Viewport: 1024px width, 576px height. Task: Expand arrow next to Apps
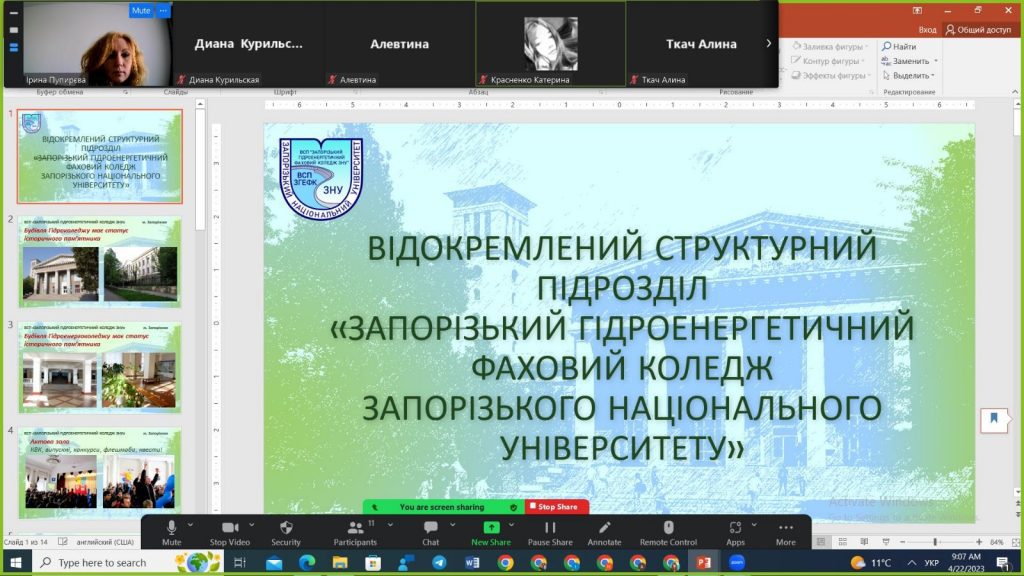[754, 524]
